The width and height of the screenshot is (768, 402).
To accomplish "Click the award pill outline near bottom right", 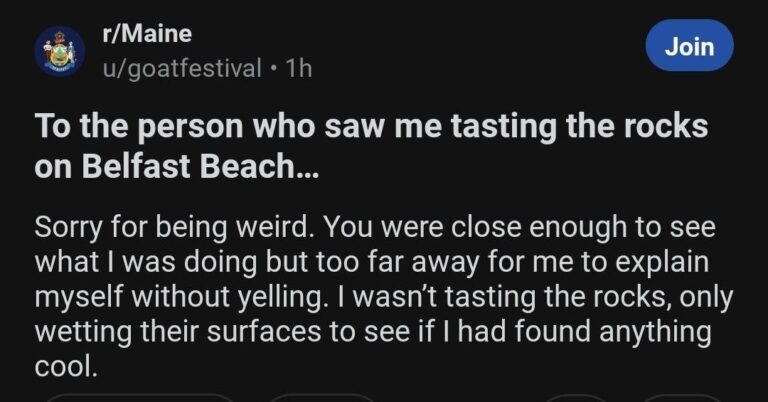I will coord(576,398).
